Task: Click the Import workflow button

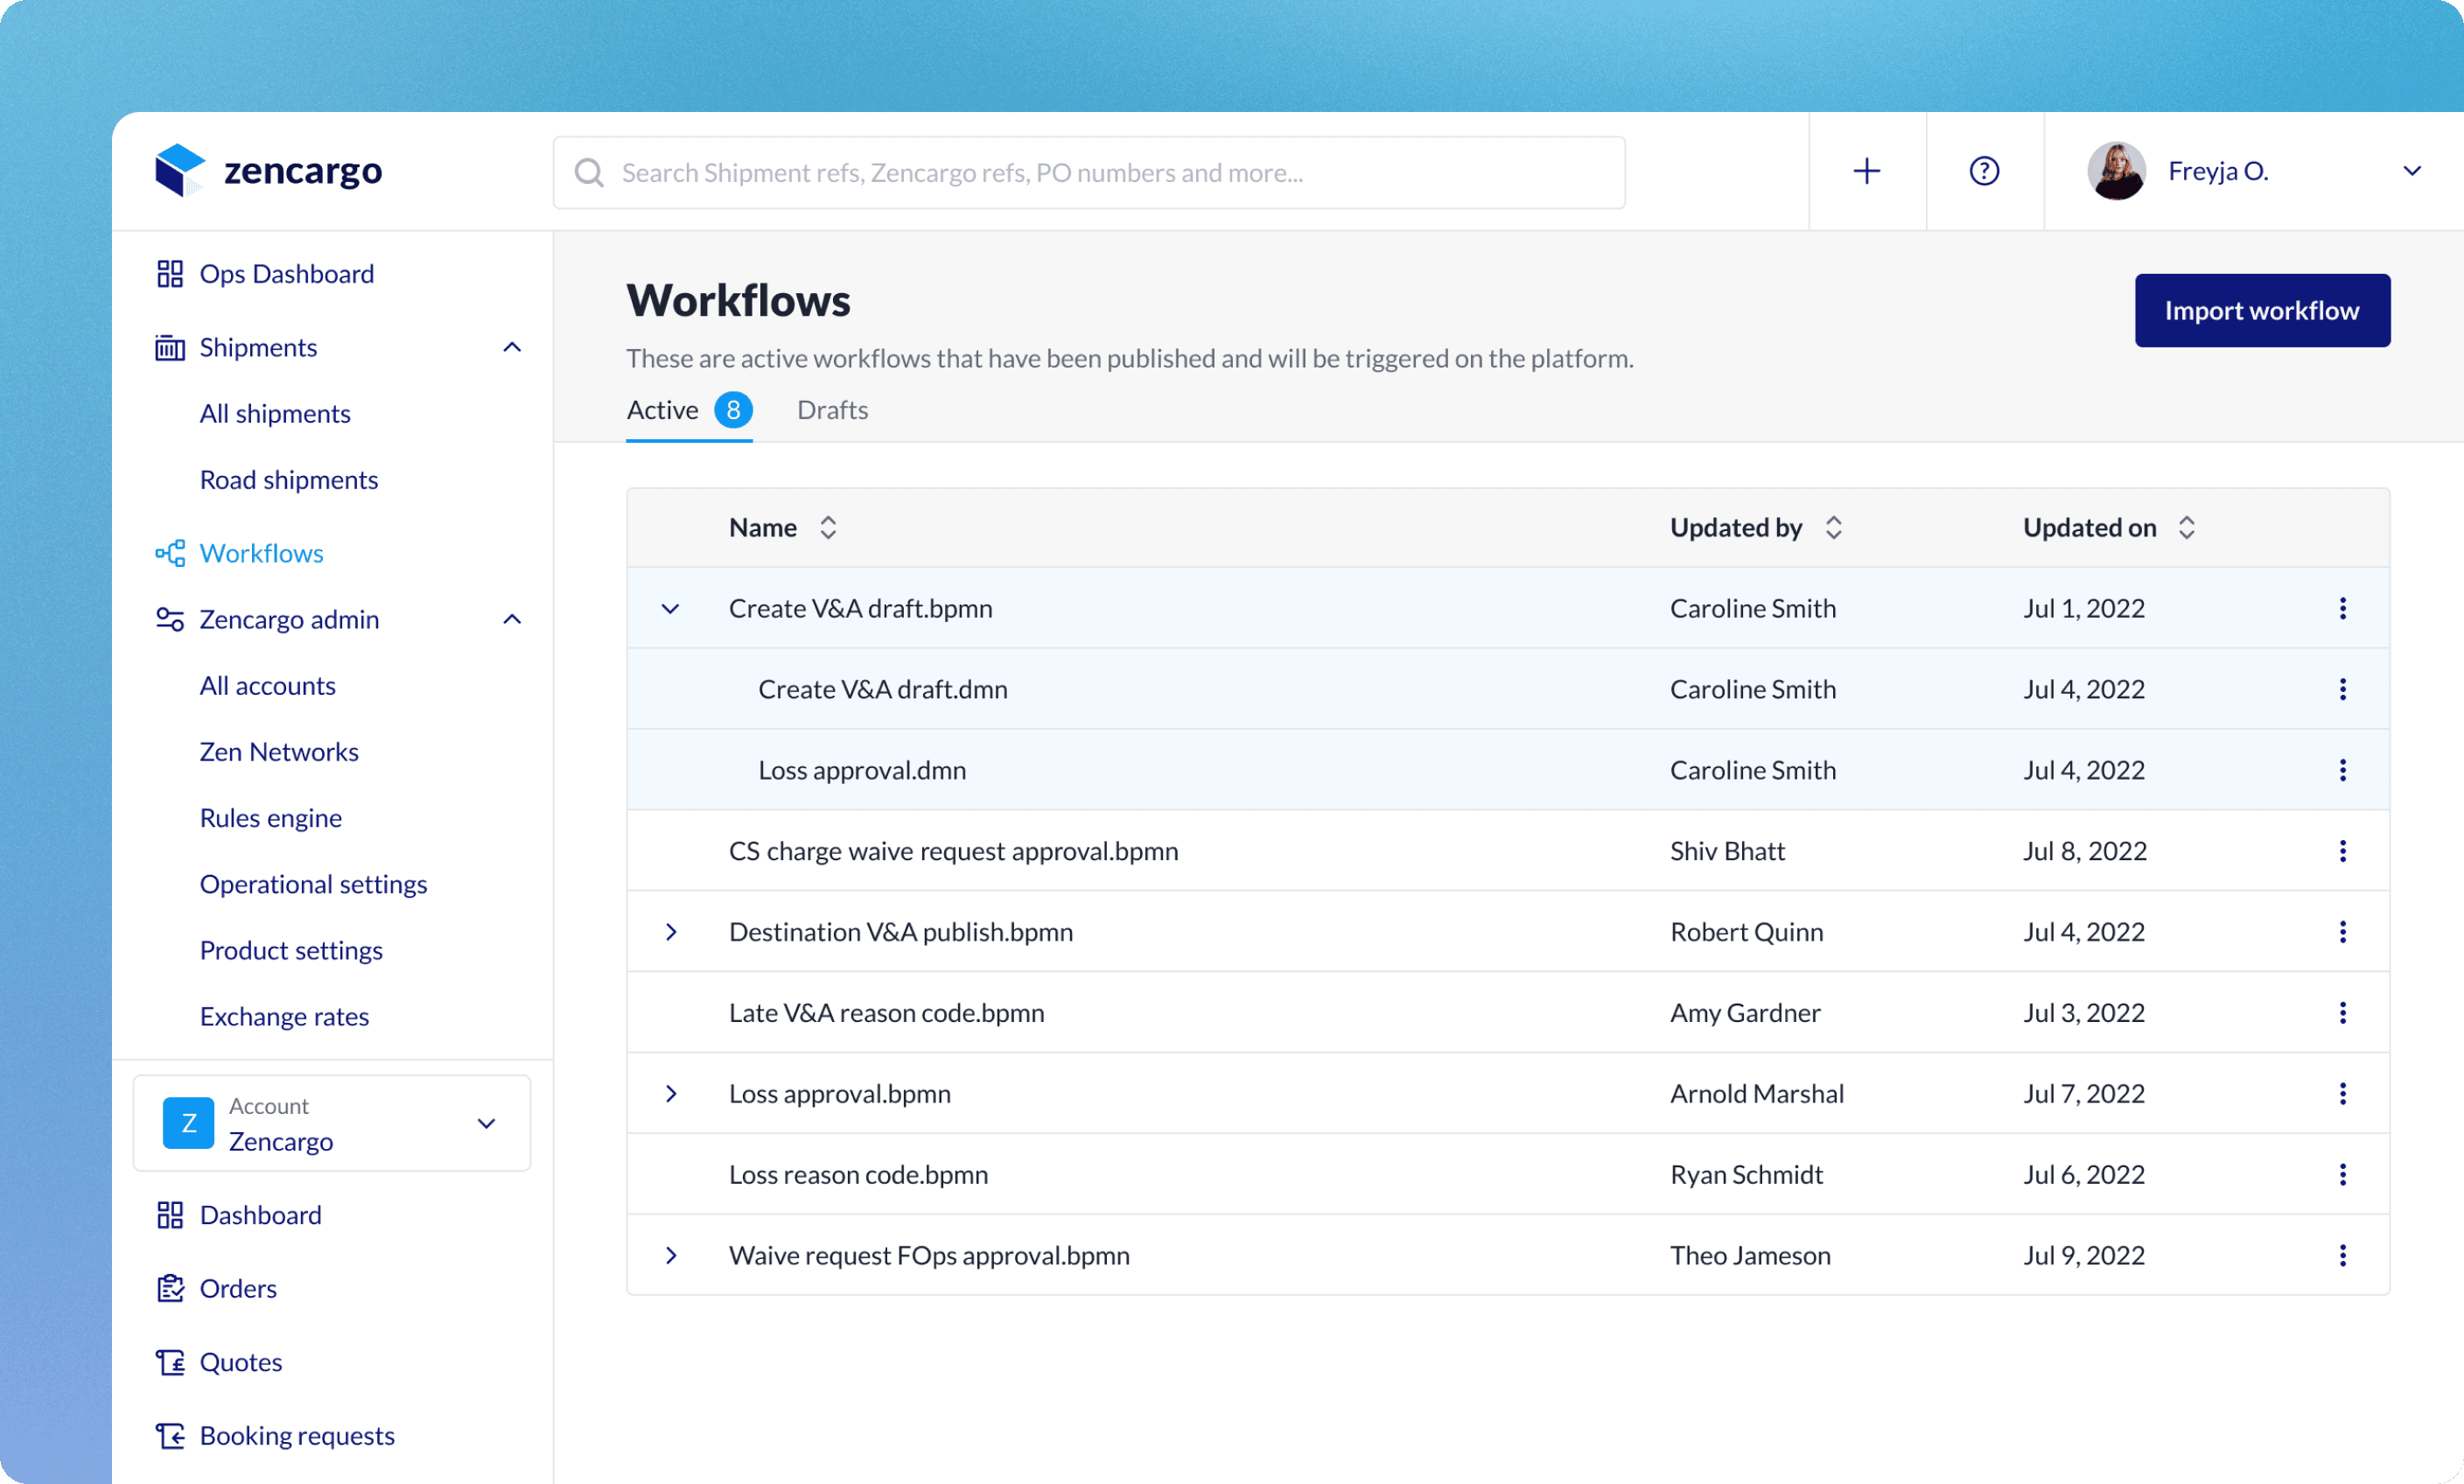Action: click(2262, 311)
